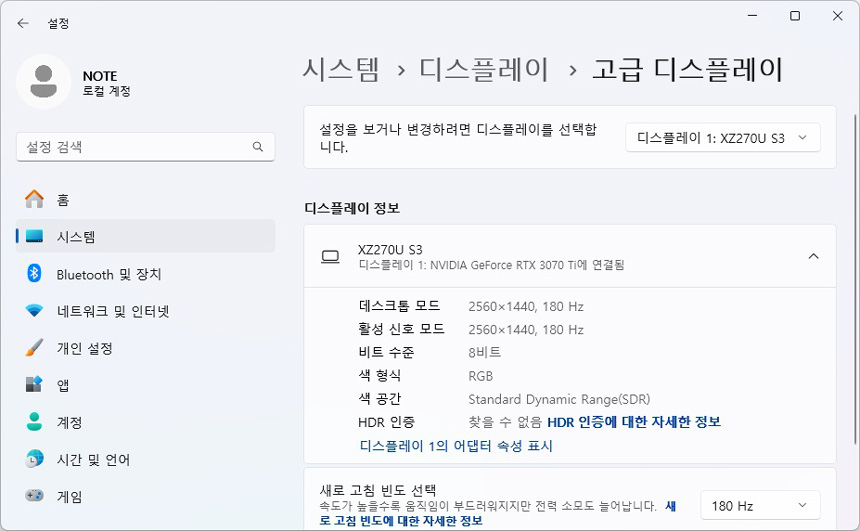The image size is (860, 531).
Task: Select 시스템 in the sidebar
Action: point(145,236)
